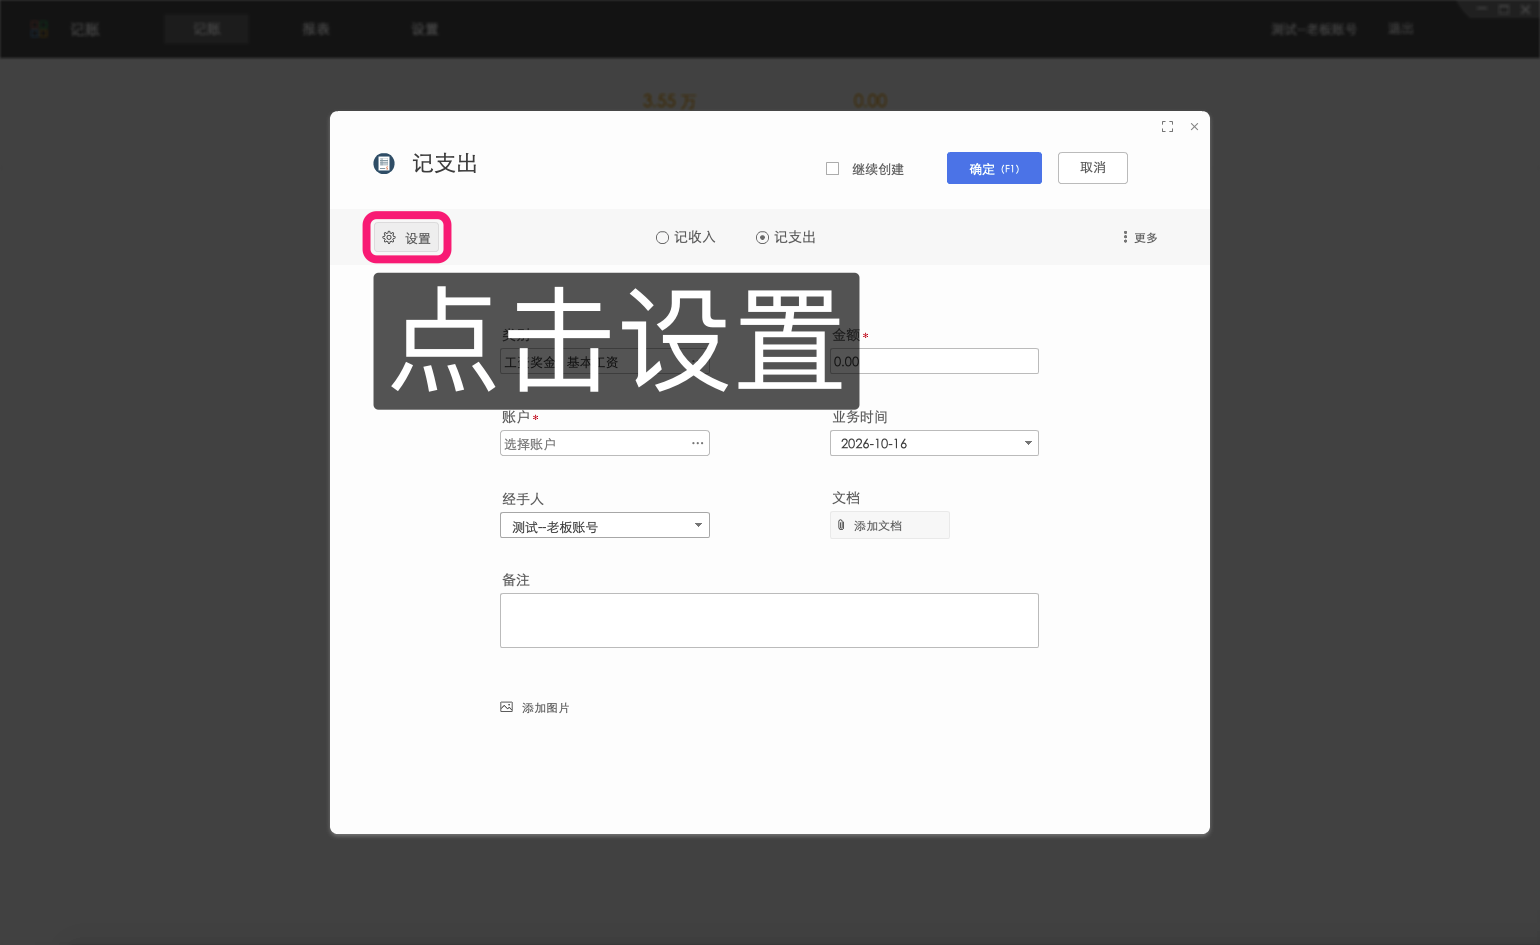Image resolution: width=1540 pixels, height=945 pixels.
Task: Click the picture icon beside 添加图片
Action: tap(506, 707)
